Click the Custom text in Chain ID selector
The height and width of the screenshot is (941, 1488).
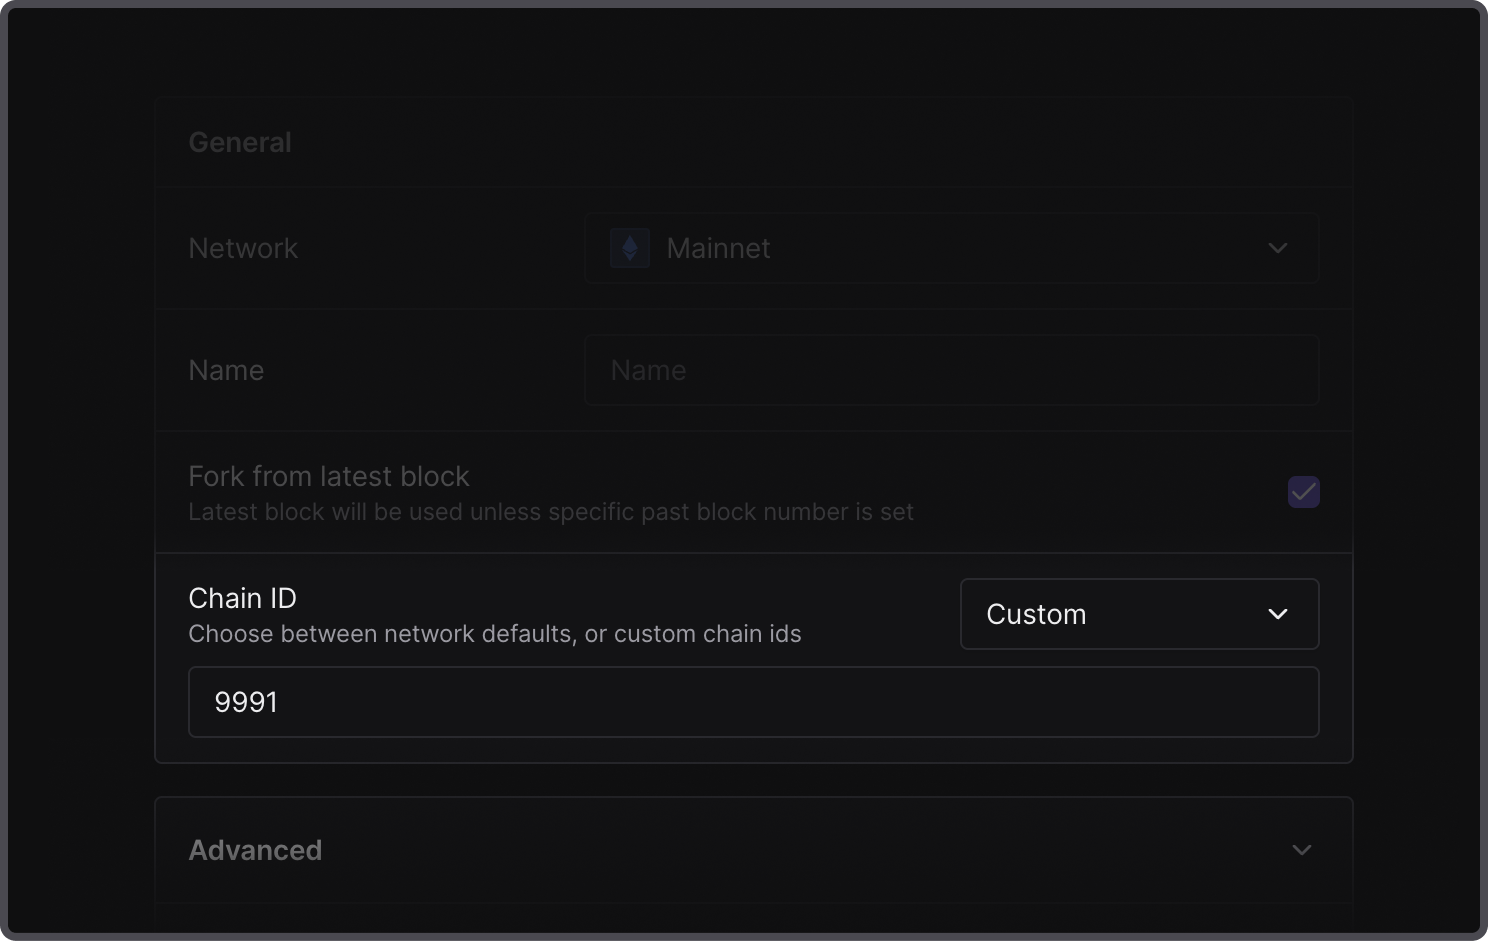point(1036,614)
